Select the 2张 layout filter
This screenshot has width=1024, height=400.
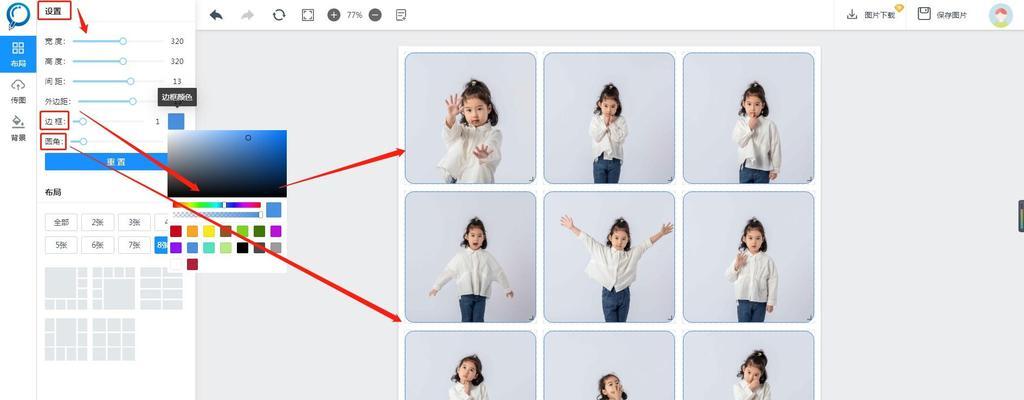coord(98,222)
